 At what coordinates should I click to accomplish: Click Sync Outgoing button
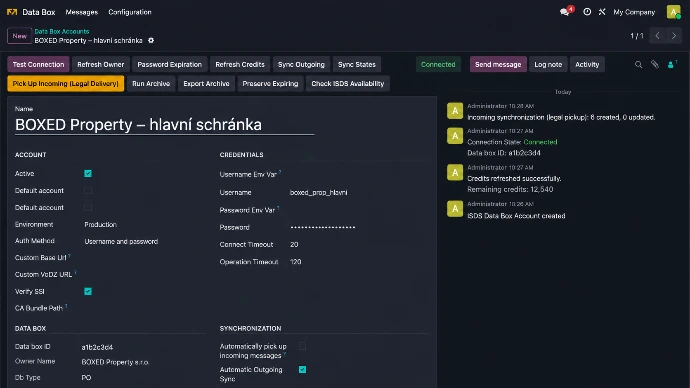point(301,64)
